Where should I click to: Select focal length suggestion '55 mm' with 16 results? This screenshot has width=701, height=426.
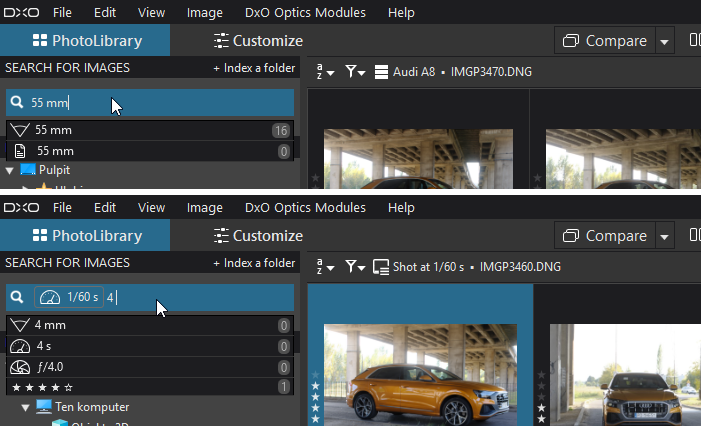(150, 130)
